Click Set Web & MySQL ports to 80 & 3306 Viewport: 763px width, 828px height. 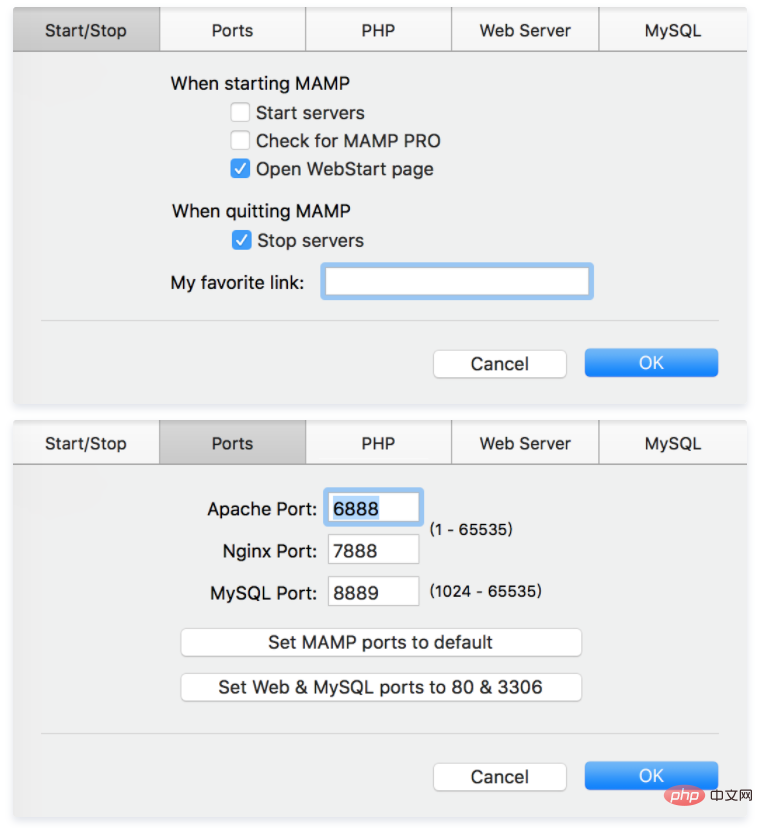pyautogui.click(x=381, y=687)
